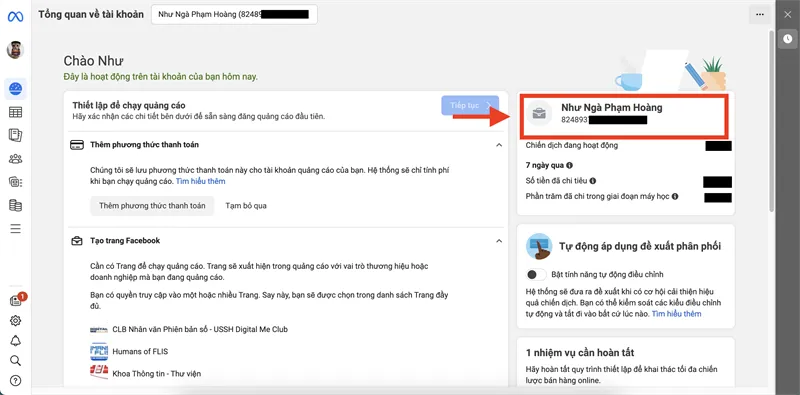Select the Account overview gauge icon

[x=15, y=89]
